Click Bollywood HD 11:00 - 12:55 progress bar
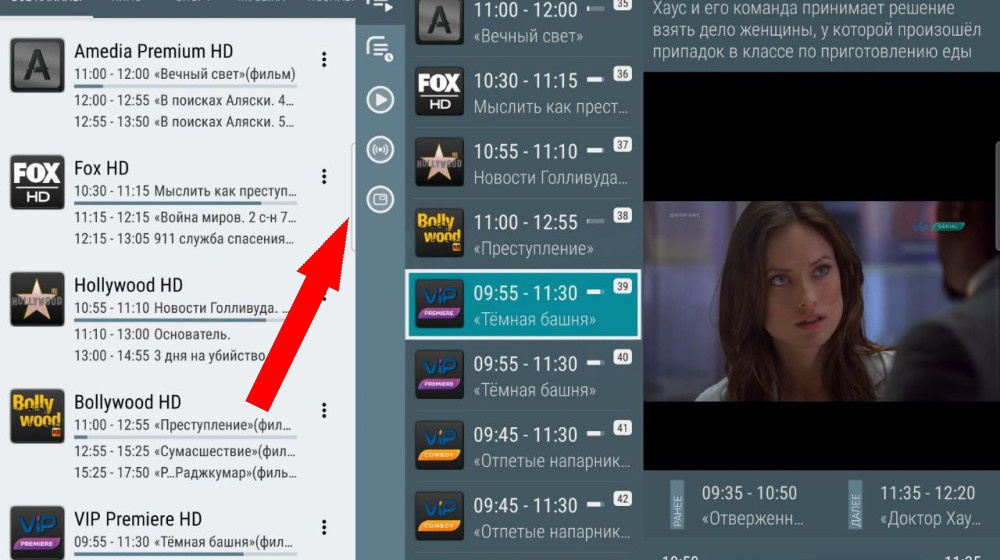The height and width of the screenshot is (560, 1000). (186, 438)
